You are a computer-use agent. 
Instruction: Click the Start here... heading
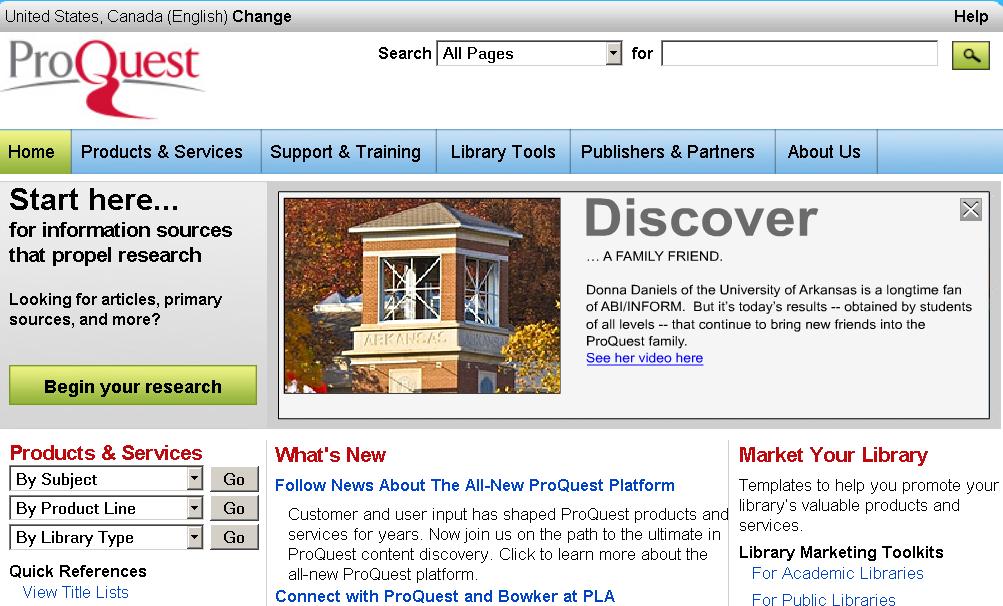pos(93,199)
